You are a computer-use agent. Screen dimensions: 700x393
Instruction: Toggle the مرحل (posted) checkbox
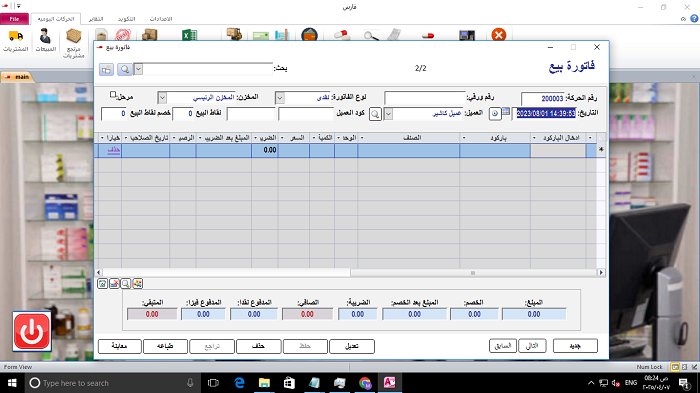coord(113,95)
